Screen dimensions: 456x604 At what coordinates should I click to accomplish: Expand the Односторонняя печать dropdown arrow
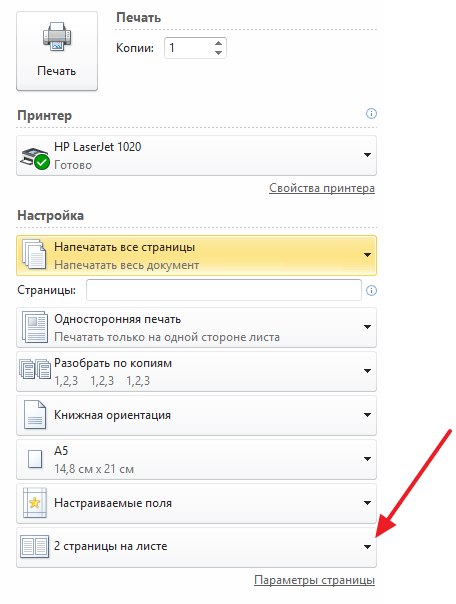(367, 327)
